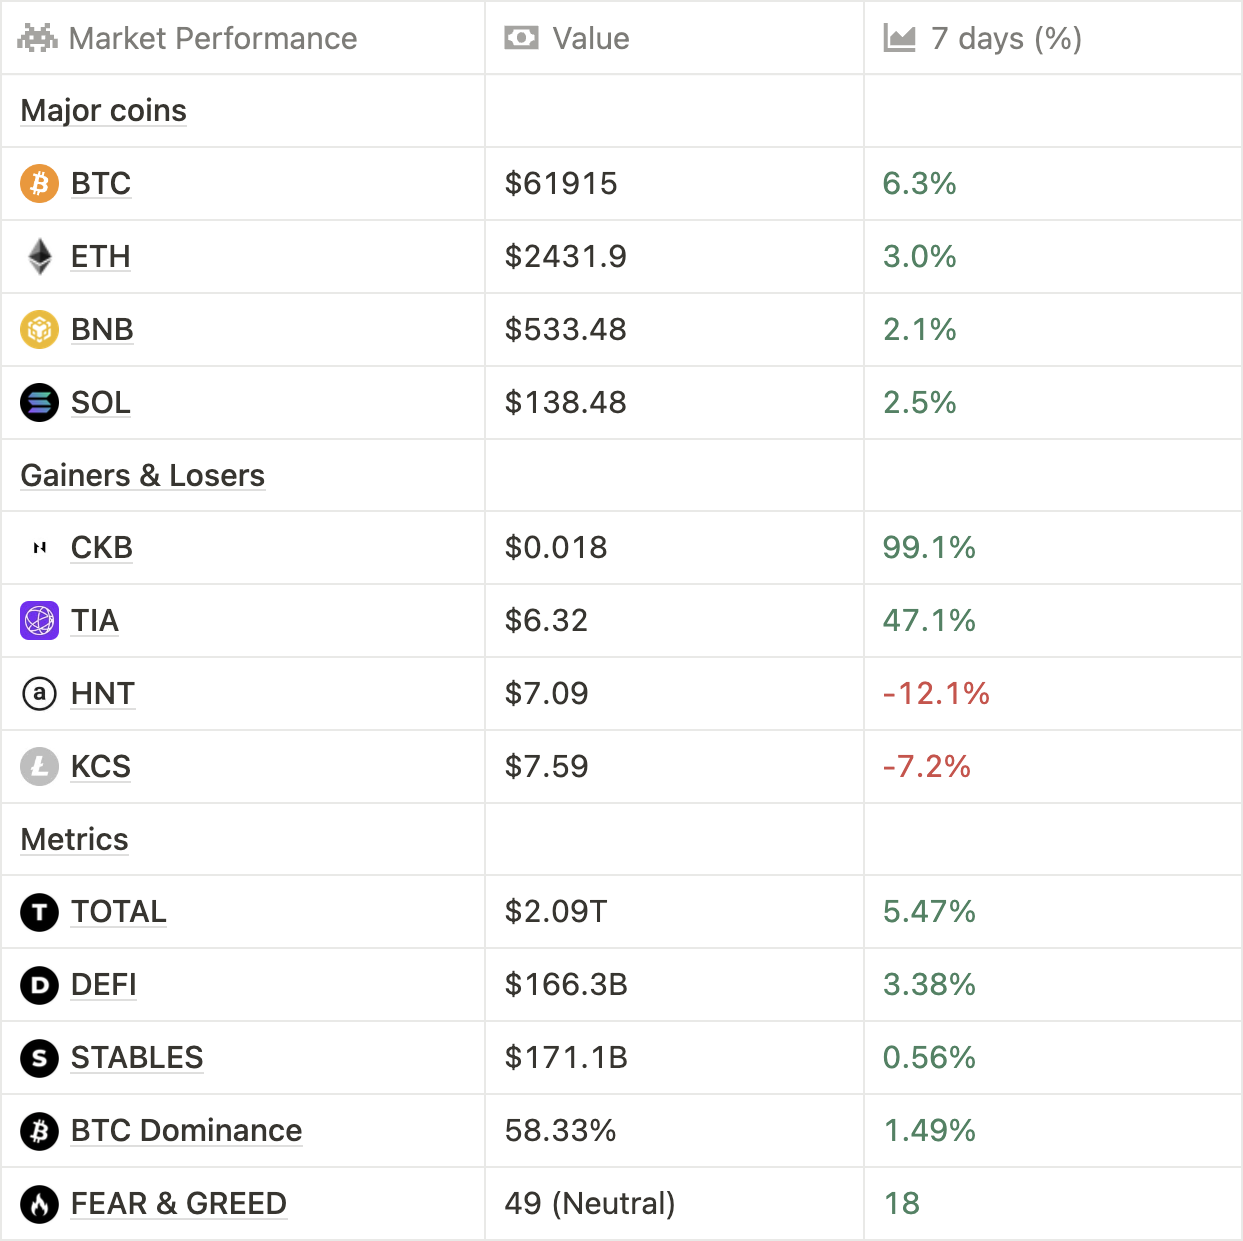Click the Market Performance column header
The image size is (1243, 1241).
pos(212,39)
